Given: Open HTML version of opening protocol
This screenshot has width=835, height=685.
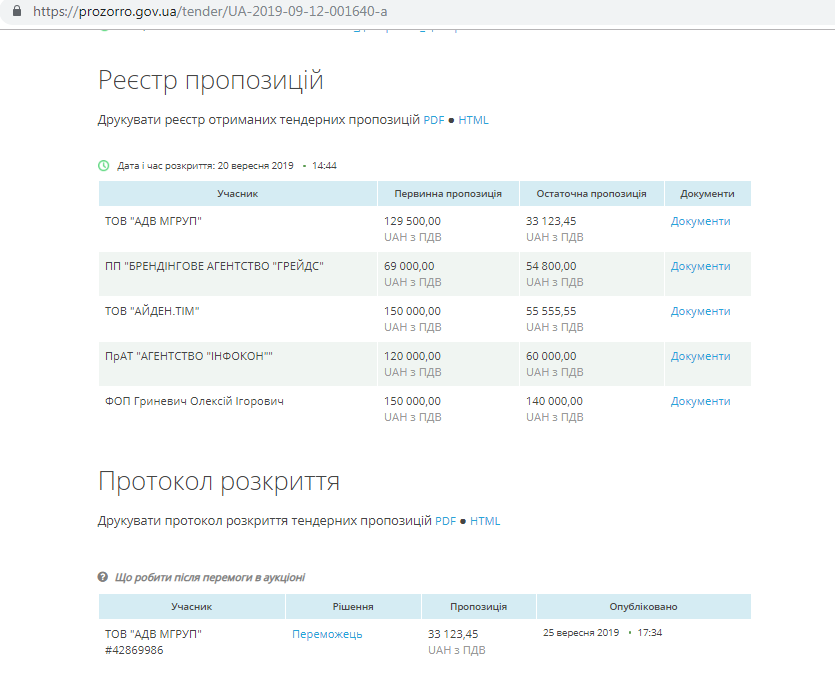Looking at the screenshot, I should pyautogui.click(x=485, y=521).
